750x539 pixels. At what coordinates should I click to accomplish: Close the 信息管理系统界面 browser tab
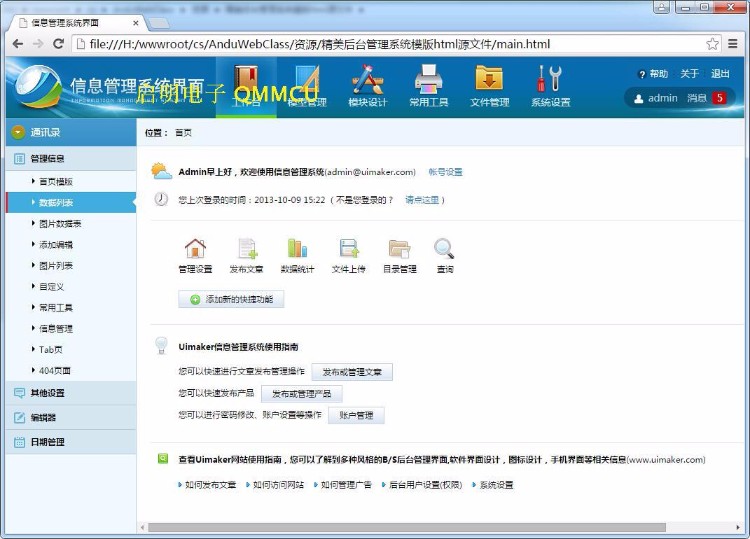point(136,22)
